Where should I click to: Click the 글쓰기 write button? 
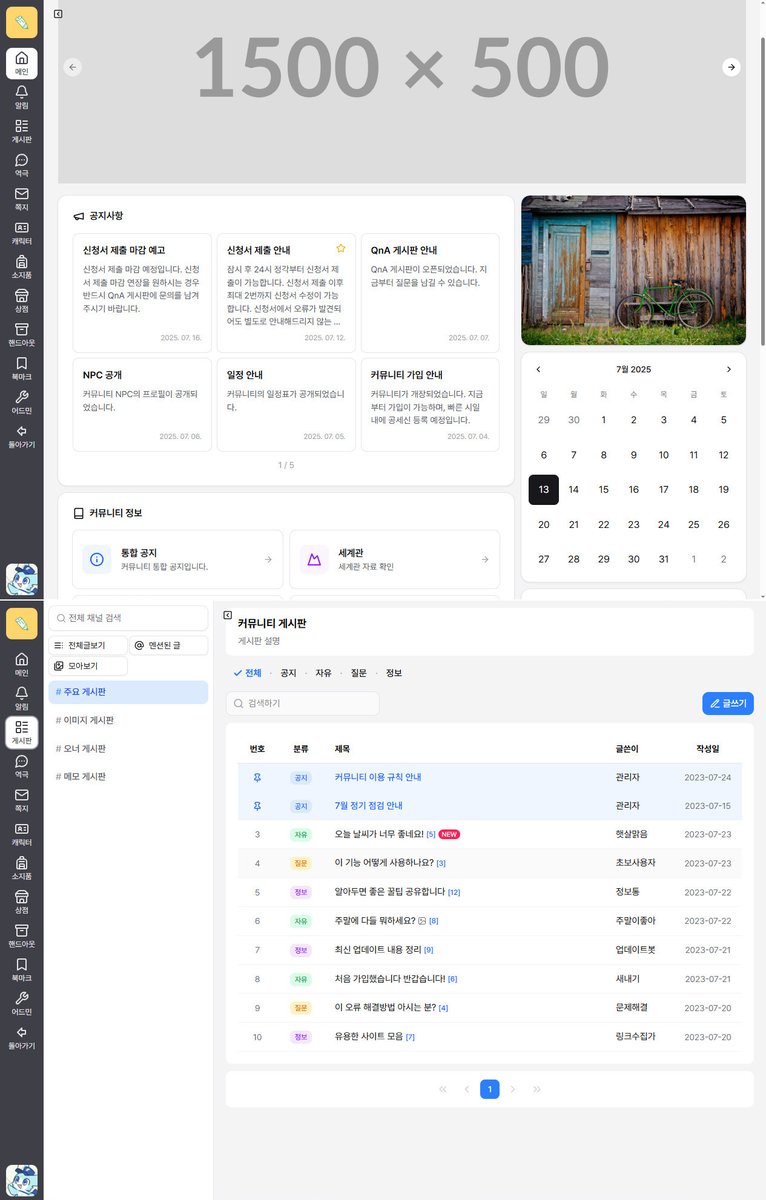click(728, 704)
